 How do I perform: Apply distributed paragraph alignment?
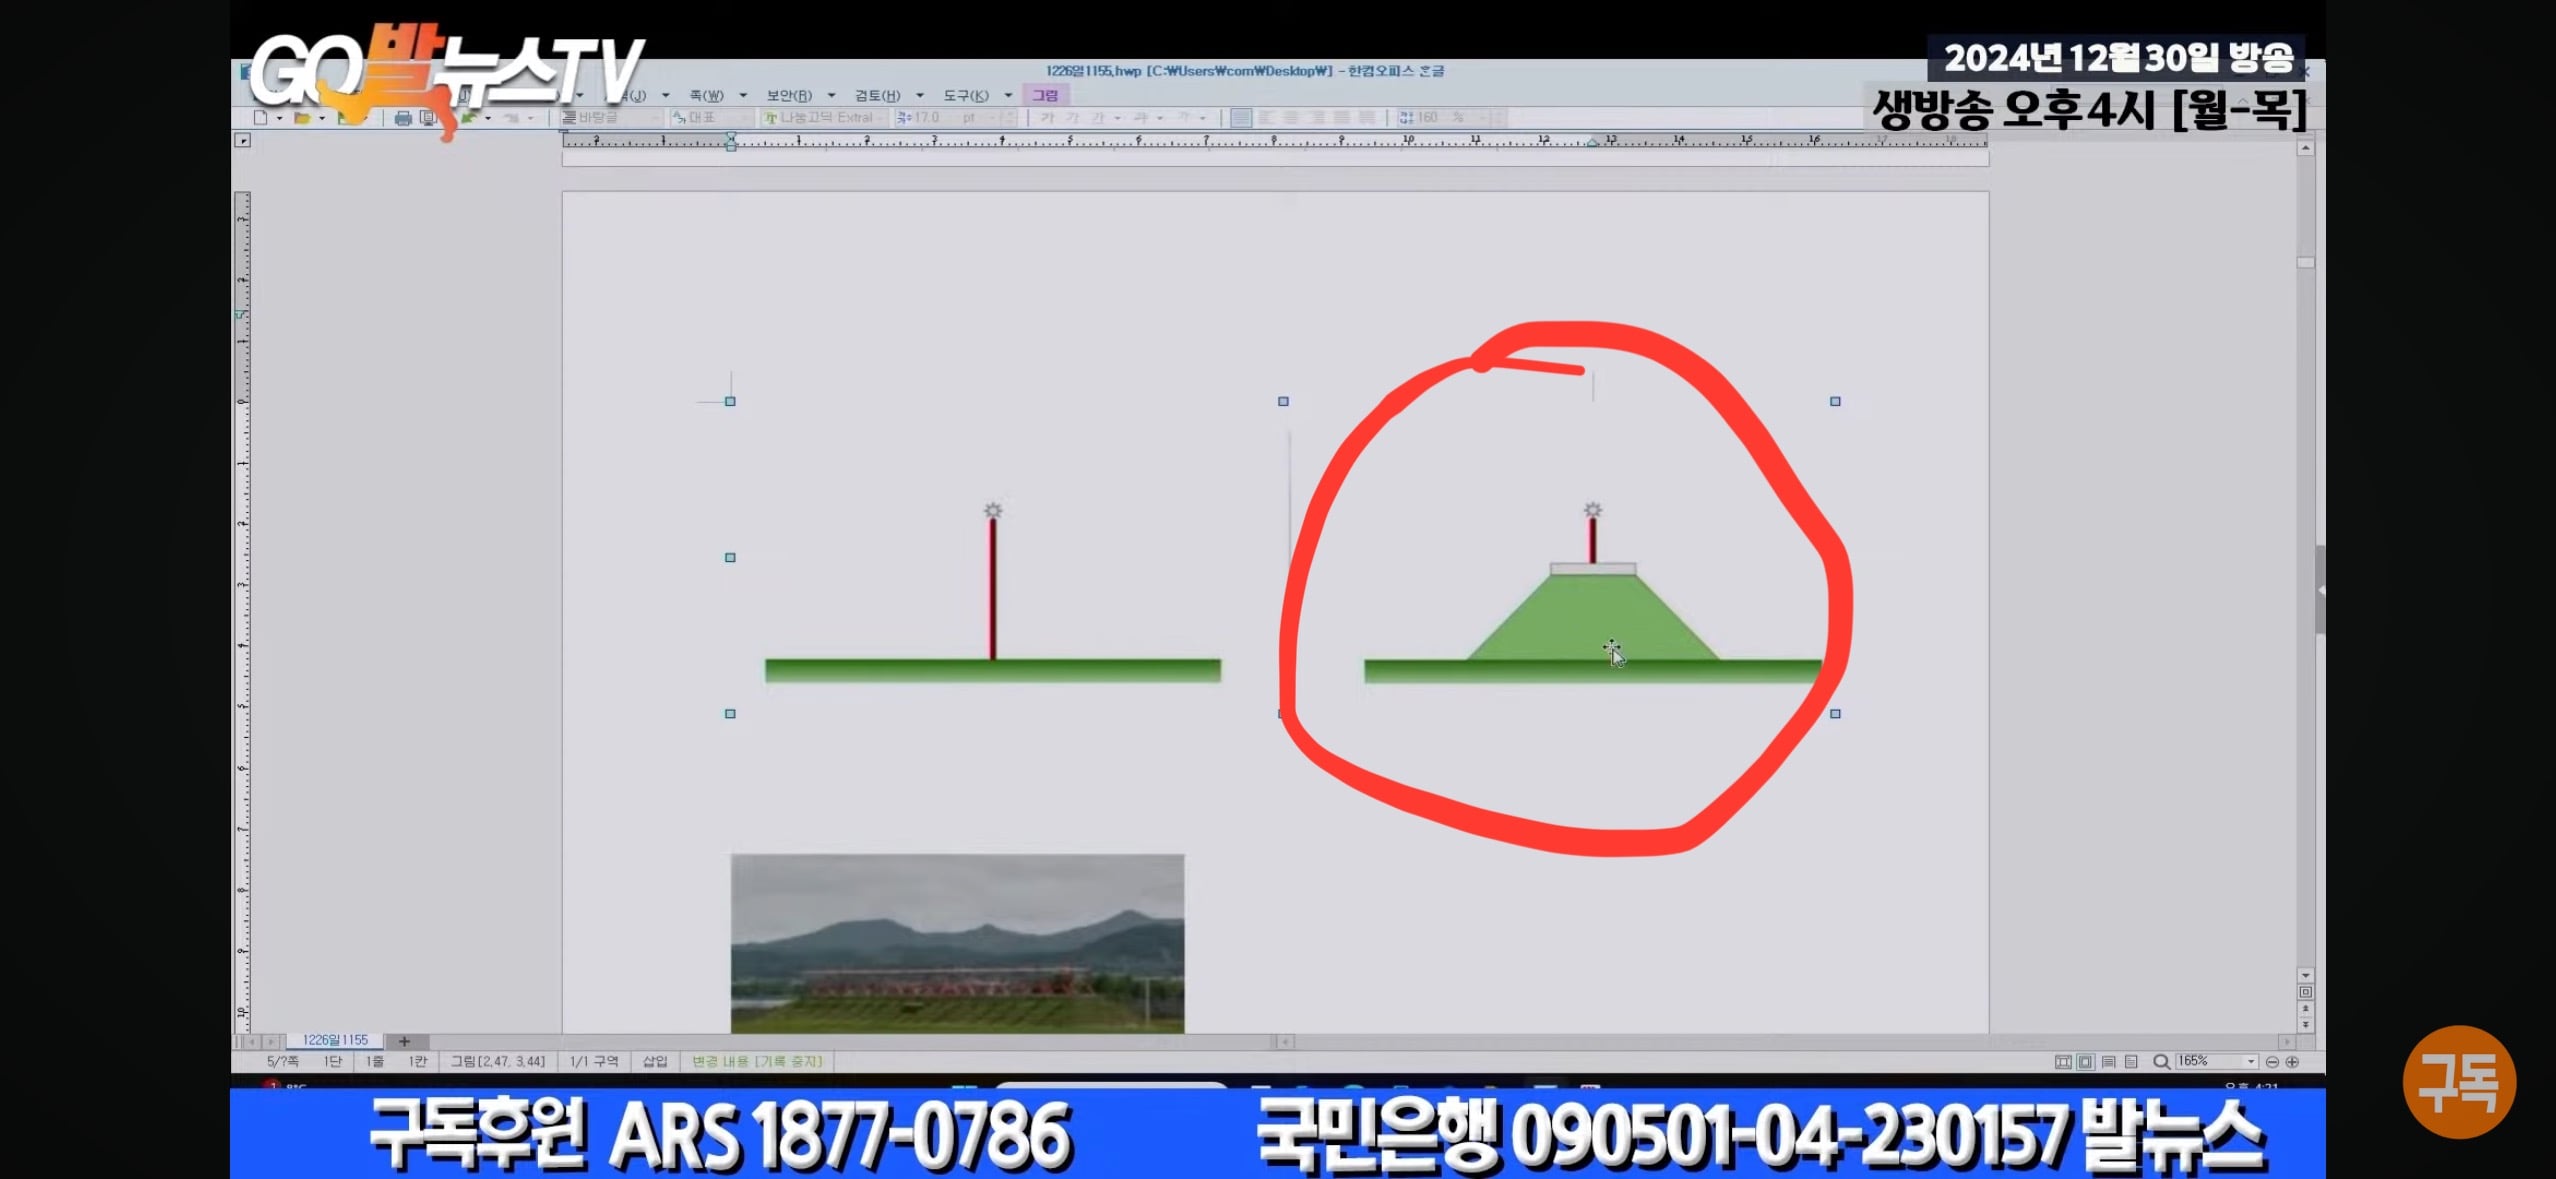click(1342, 118)
